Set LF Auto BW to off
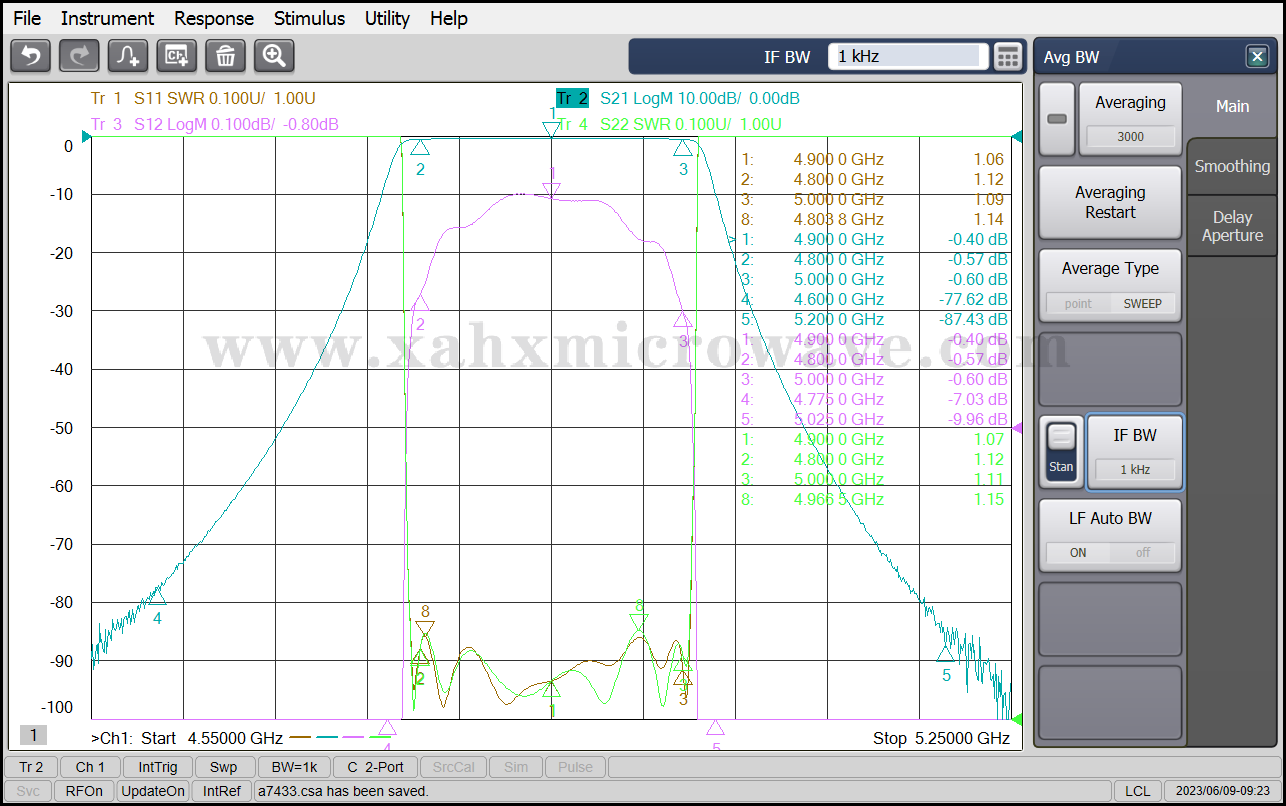1286x806 pixels. [x=1142, y=552]
